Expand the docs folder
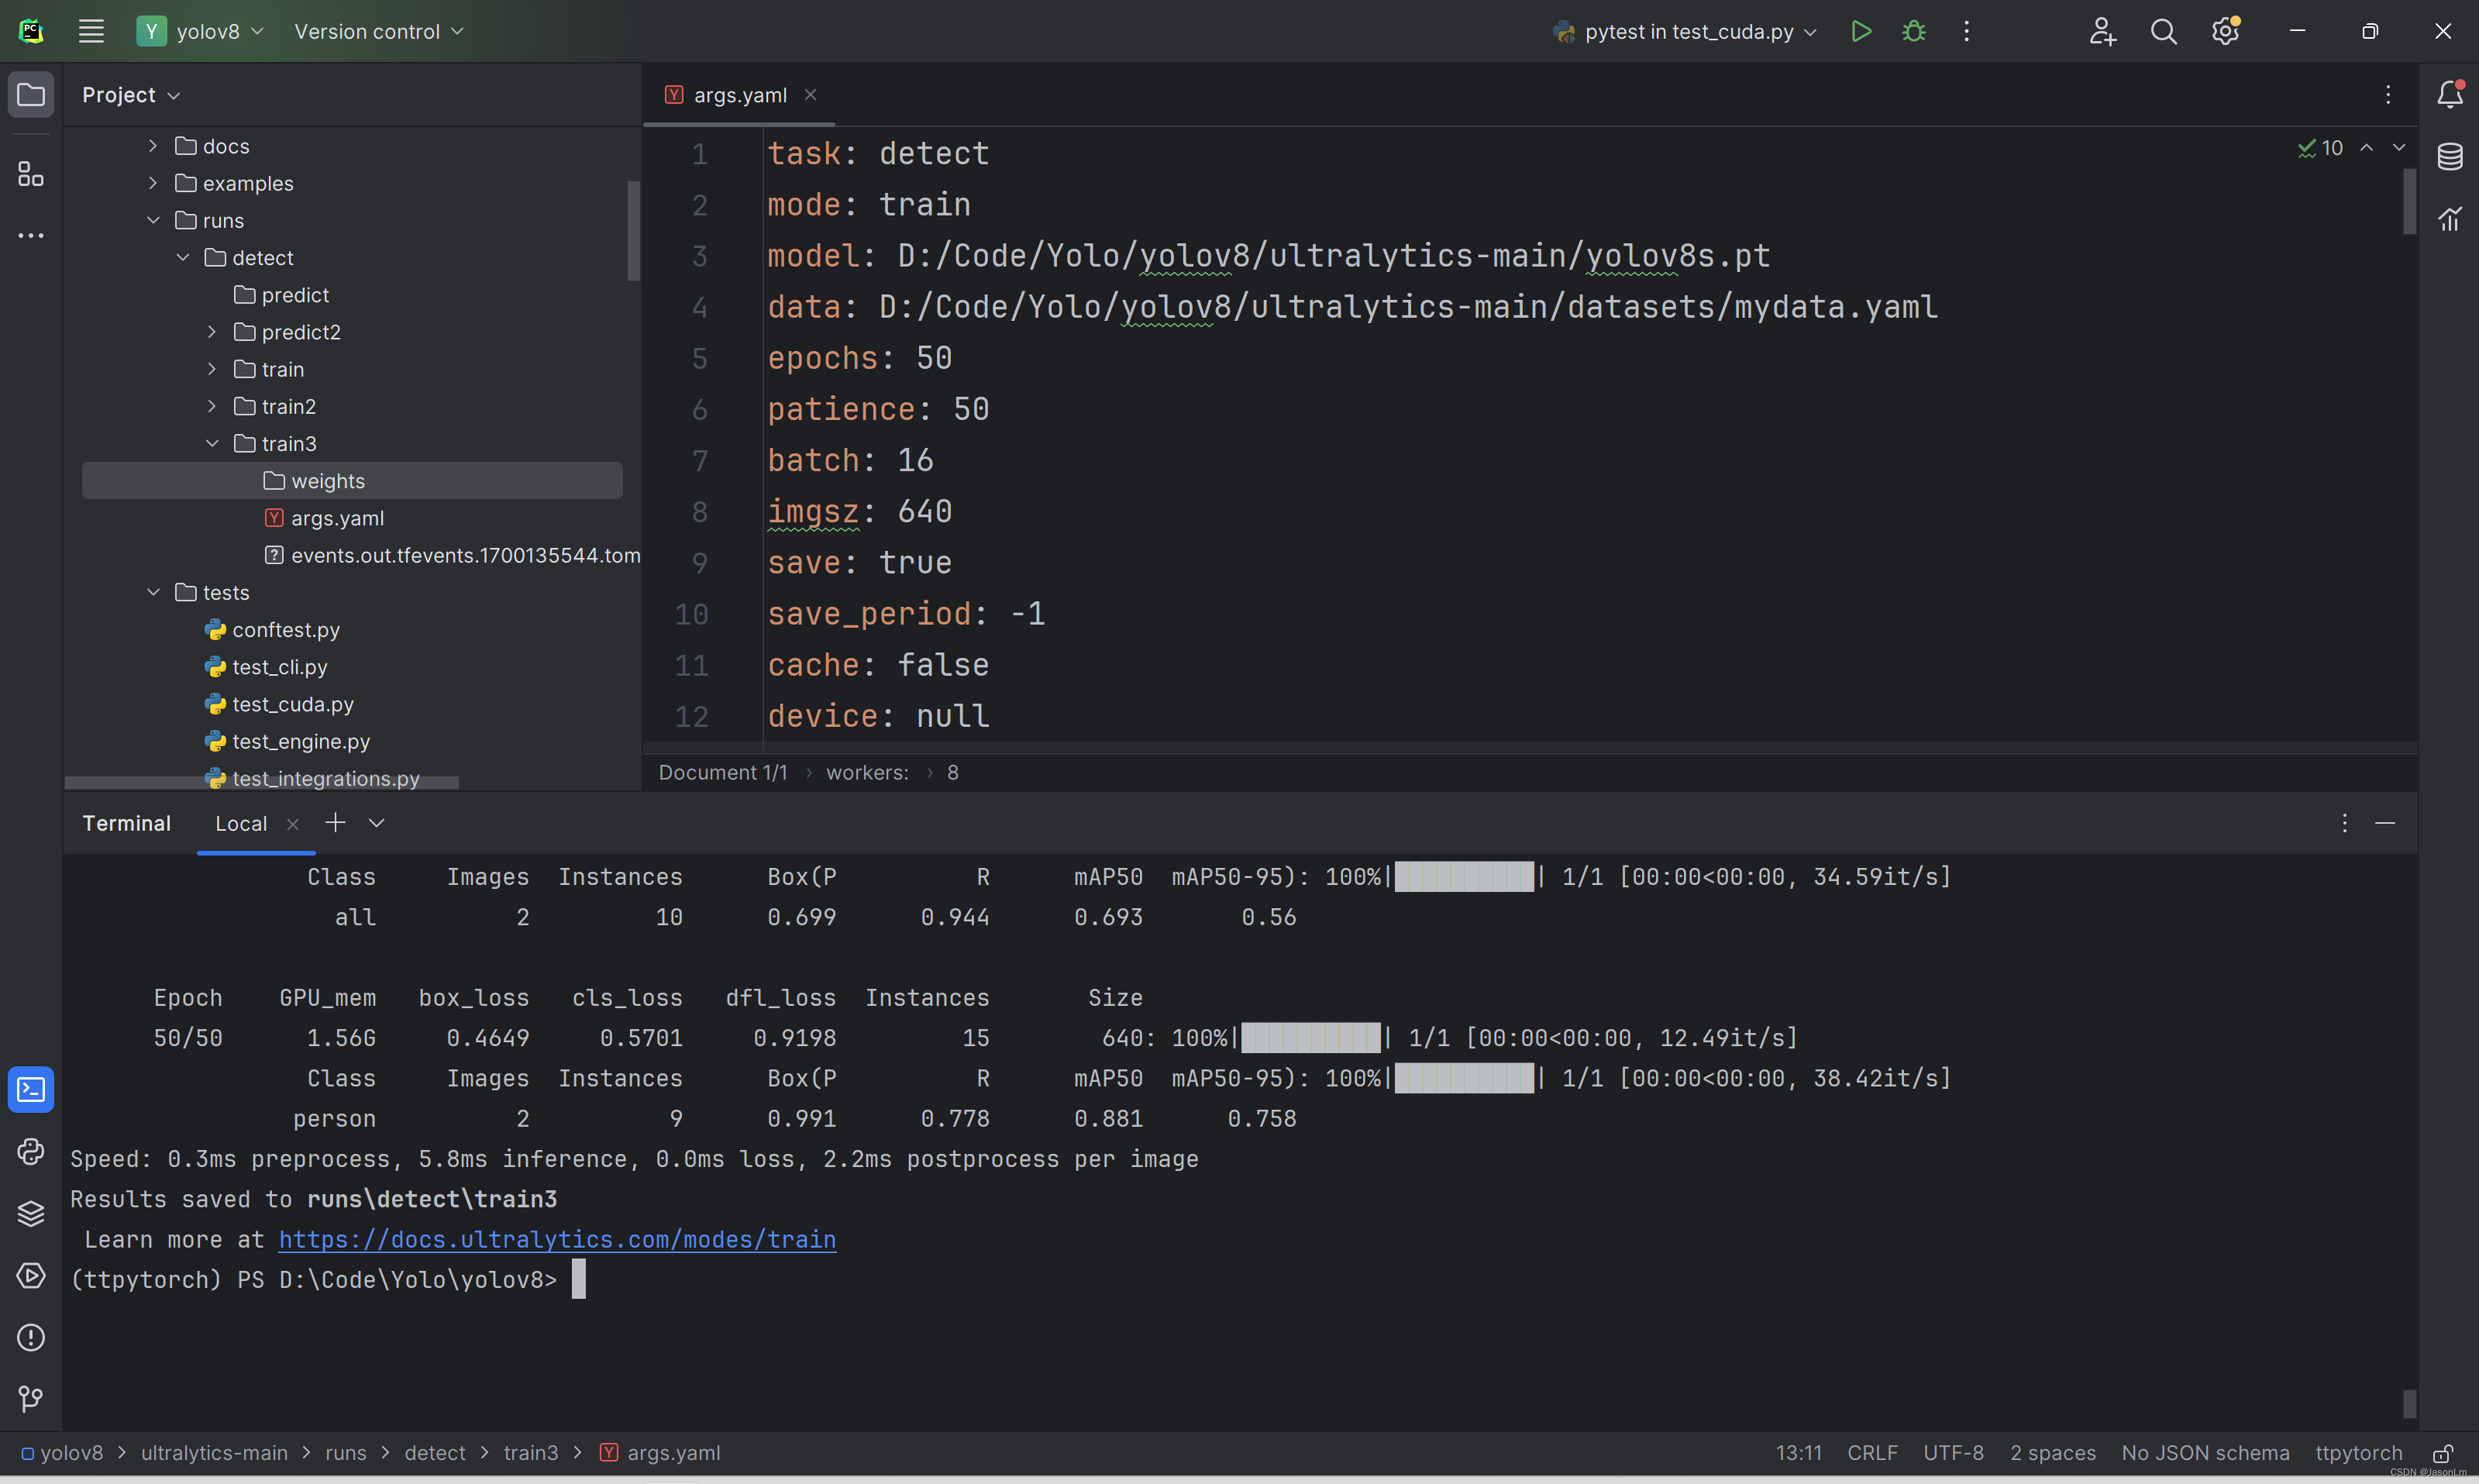Image resolution: width=2479 pixels, height=1484 pixels. [x=153, y=146]
